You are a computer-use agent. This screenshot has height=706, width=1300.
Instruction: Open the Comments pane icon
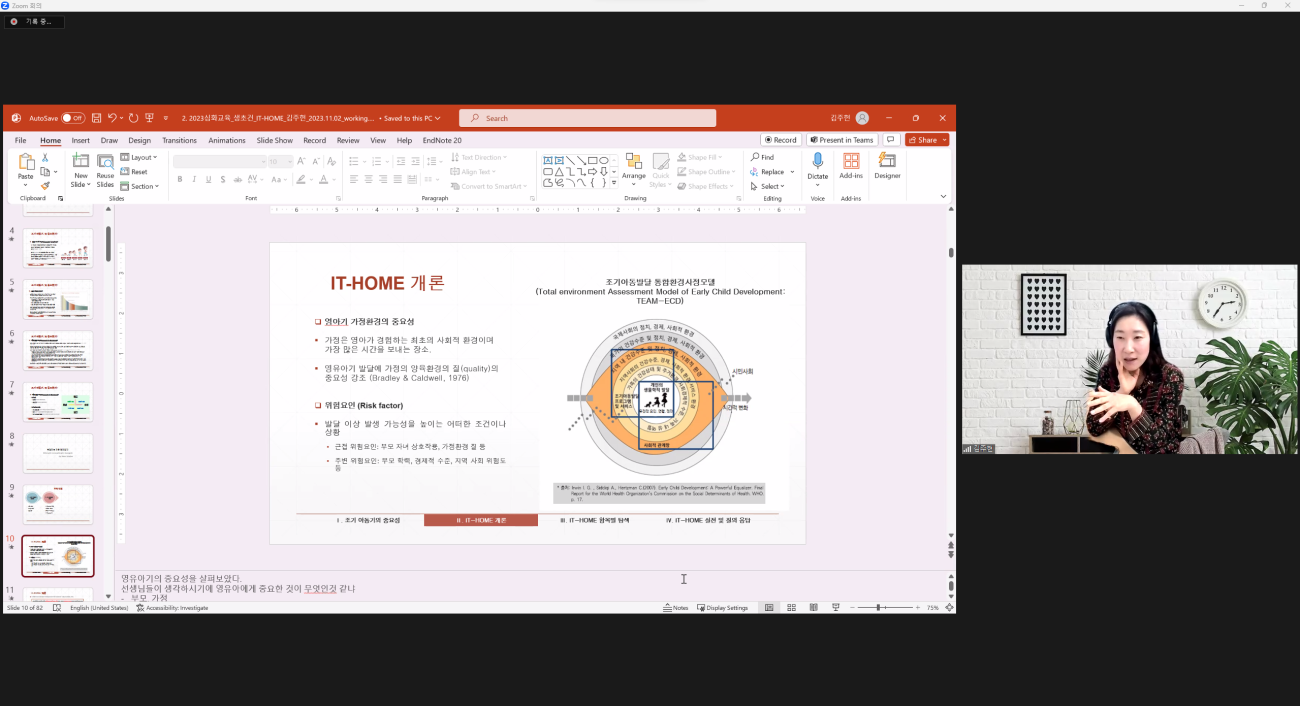point(890,140)
